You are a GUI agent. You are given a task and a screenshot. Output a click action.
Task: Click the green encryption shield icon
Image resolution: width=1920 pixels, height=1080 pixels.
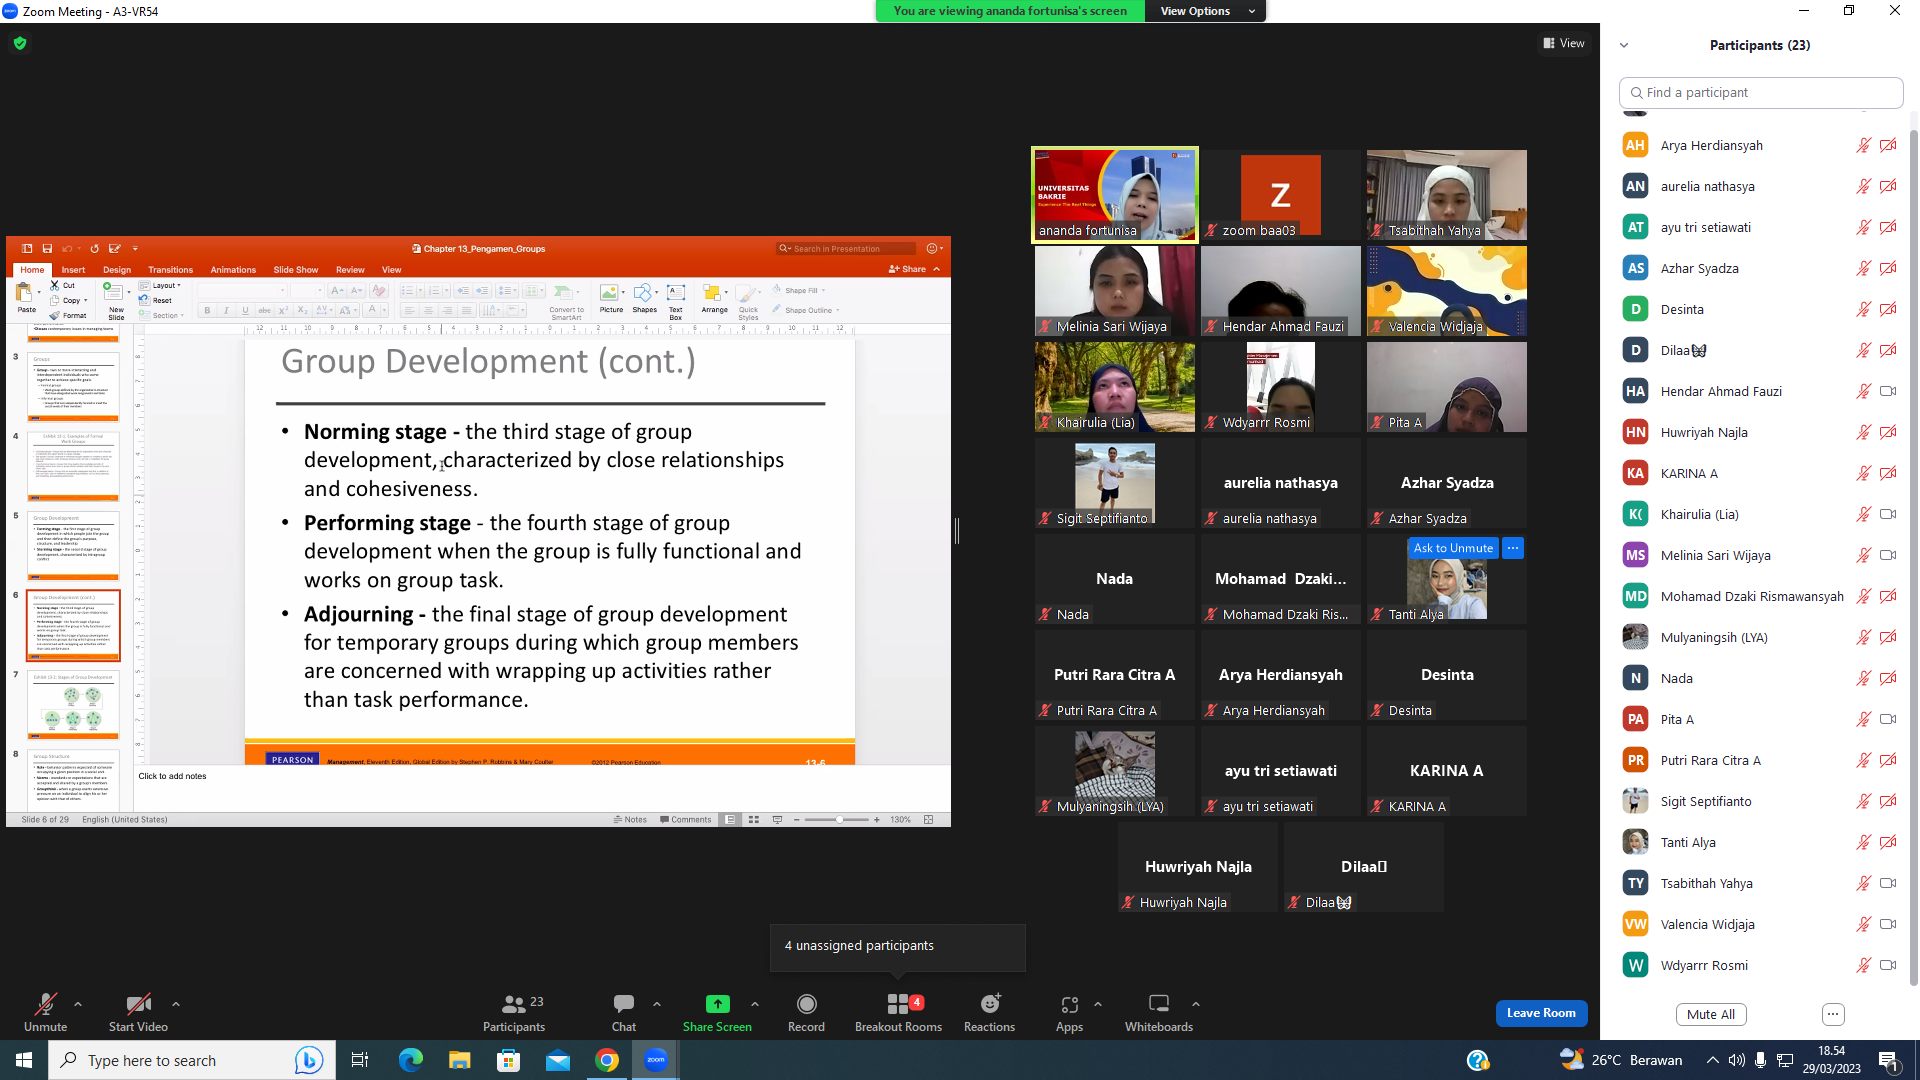pyautogui.click(x=20, y=43)
